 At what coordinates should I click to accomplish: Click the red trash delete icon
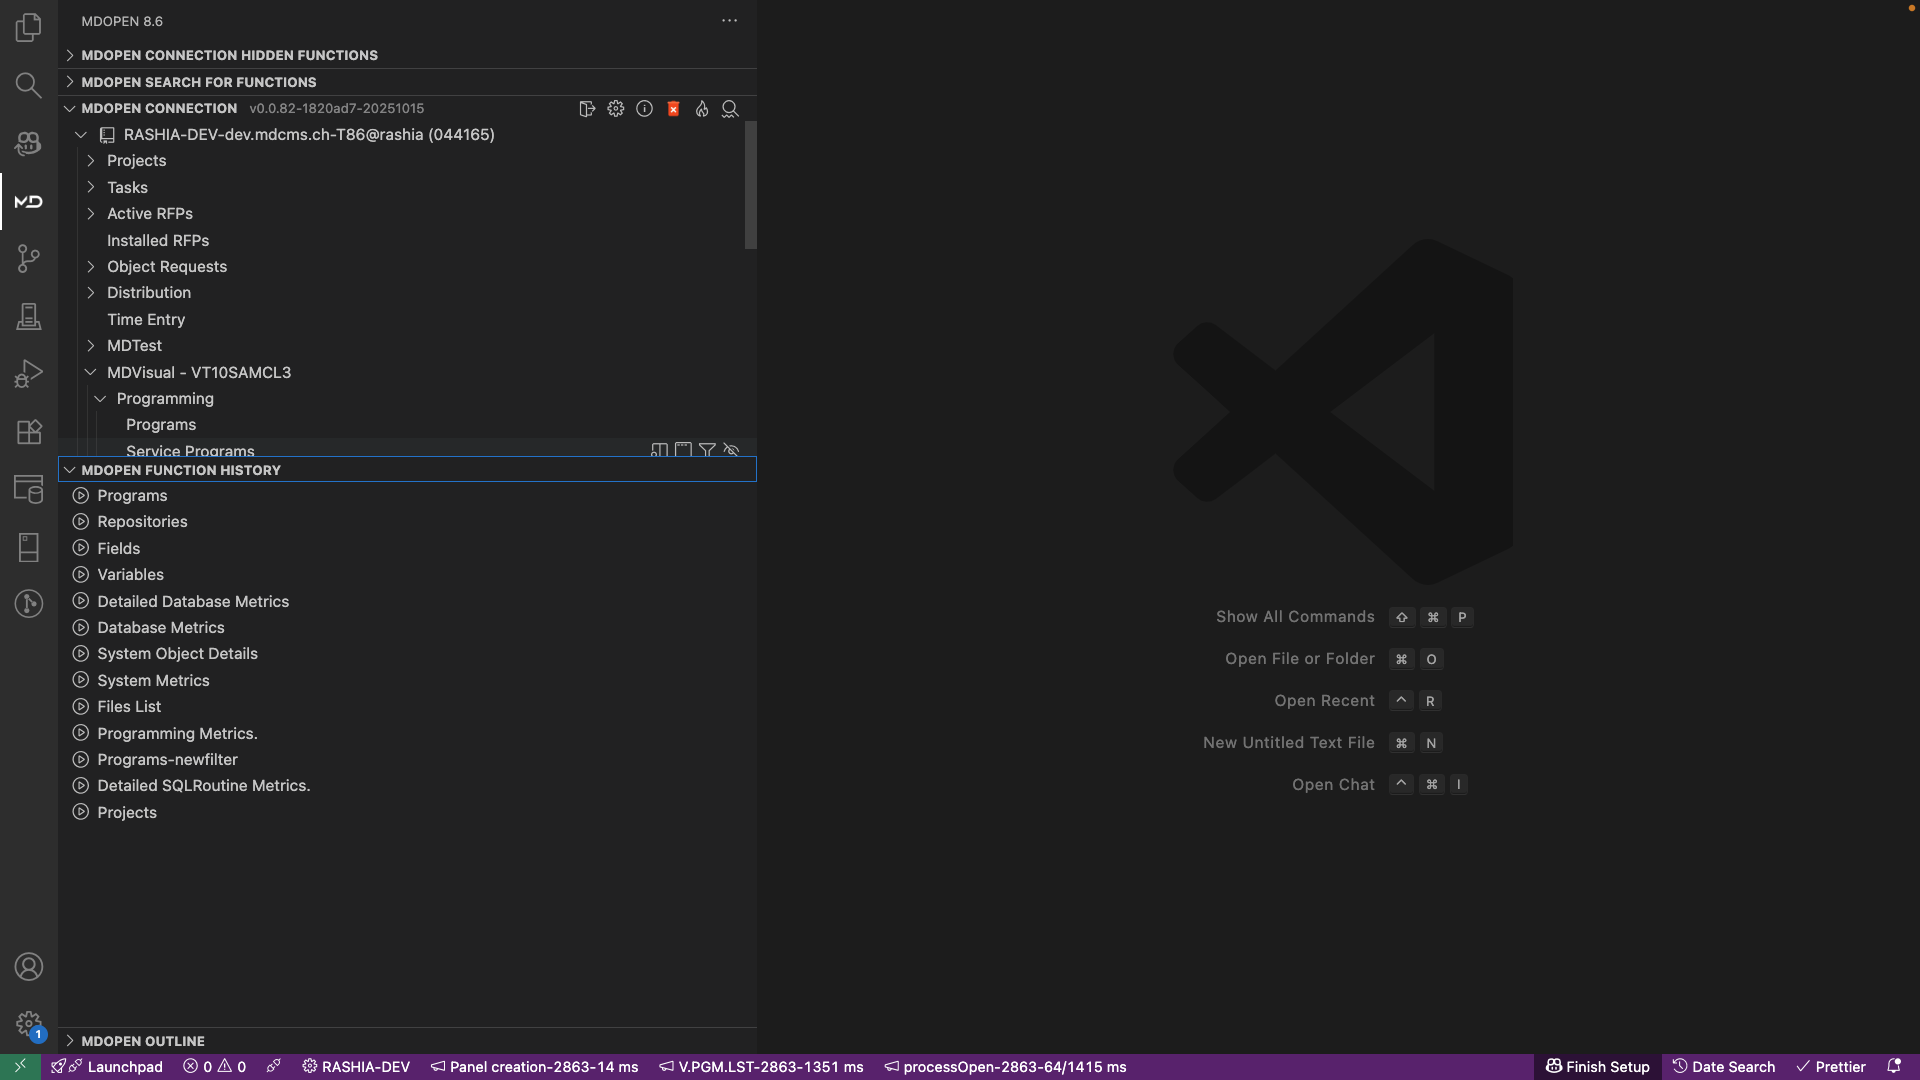(x=673, y=109)
